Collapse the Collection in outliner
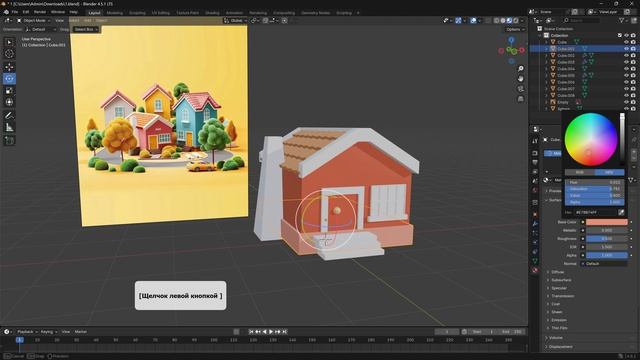 coord(540,36)
